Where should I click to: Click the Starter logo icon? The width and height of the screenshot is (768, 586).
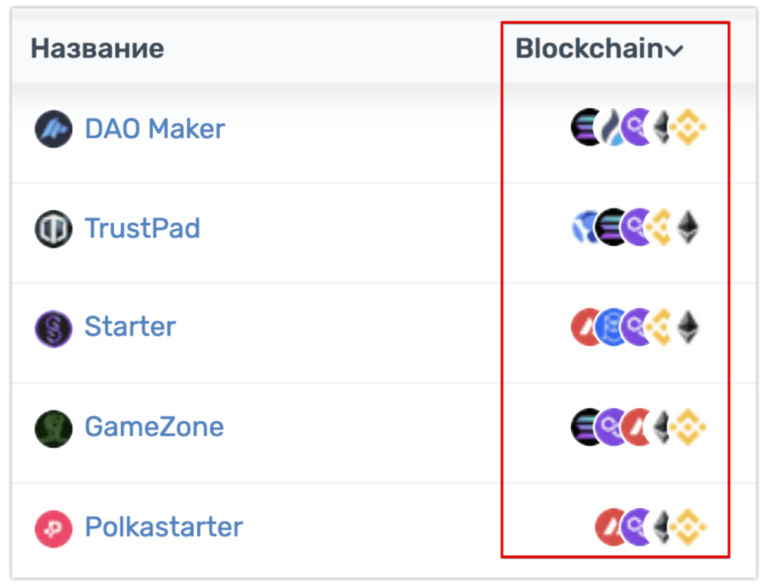coord(53,328)
